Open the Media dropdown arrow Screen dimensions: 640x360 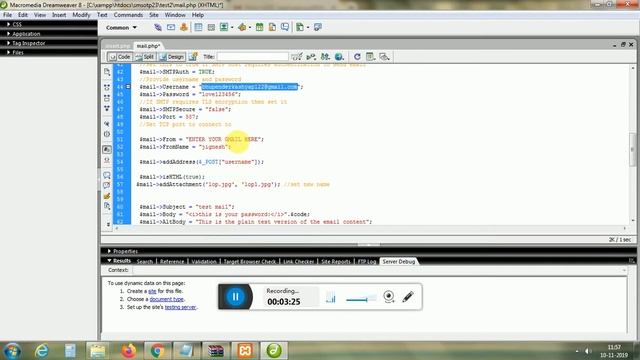249,28
